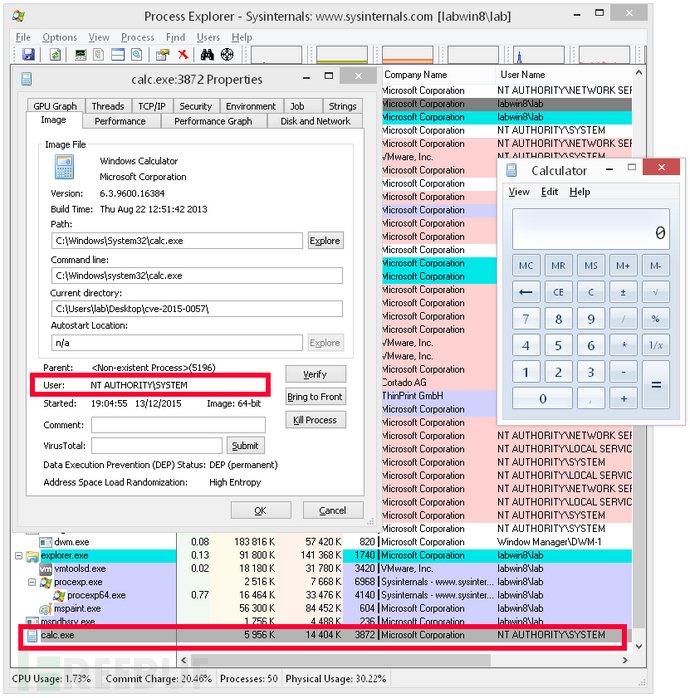This screenshot has height=698, width=690.
Task: Click the 'Processes: 50' status bar entry
Action: click(x=249, y=679)
